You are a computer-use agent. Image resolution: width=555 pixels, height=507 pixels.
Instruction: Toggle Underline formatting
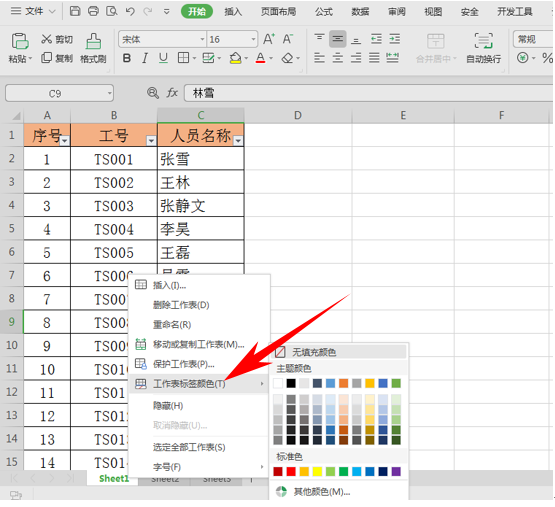point(163,58)
